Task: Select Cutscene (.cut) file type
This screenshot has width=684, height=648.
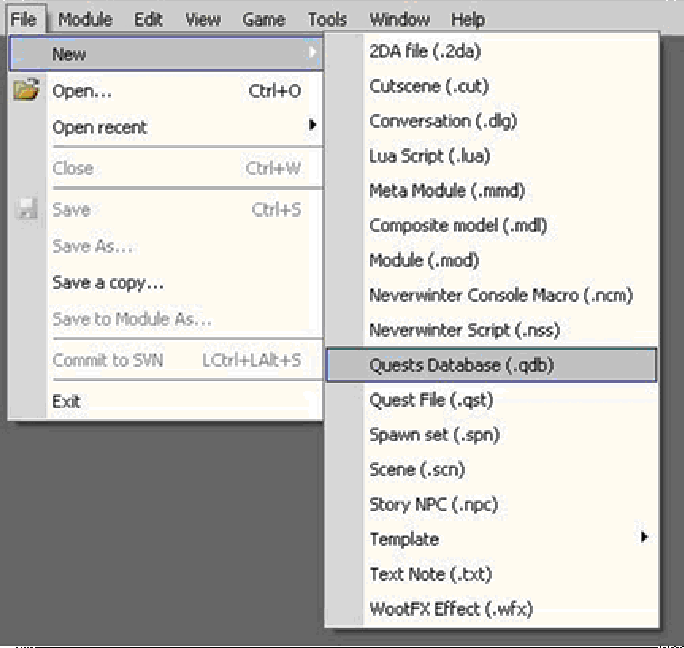Action: point(428,86)
